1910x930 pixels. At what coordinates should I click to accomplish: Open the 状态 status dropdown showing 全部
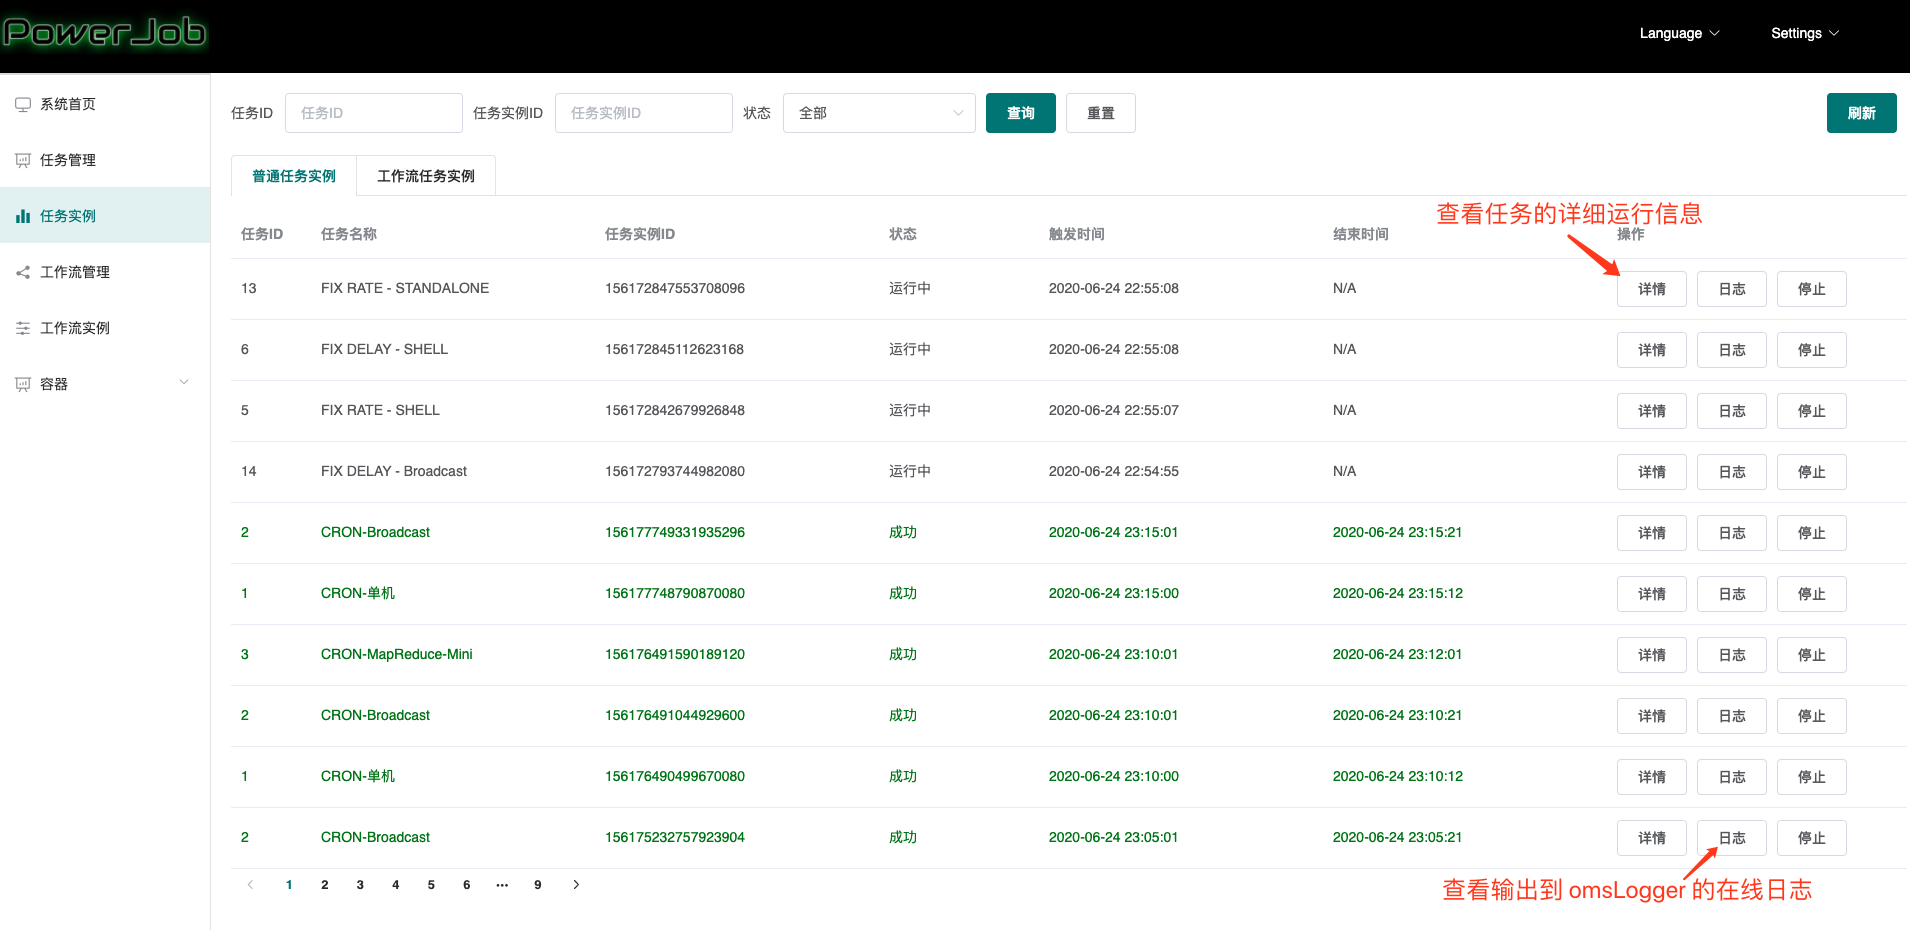pyautogui.click(x=878, y=112)
